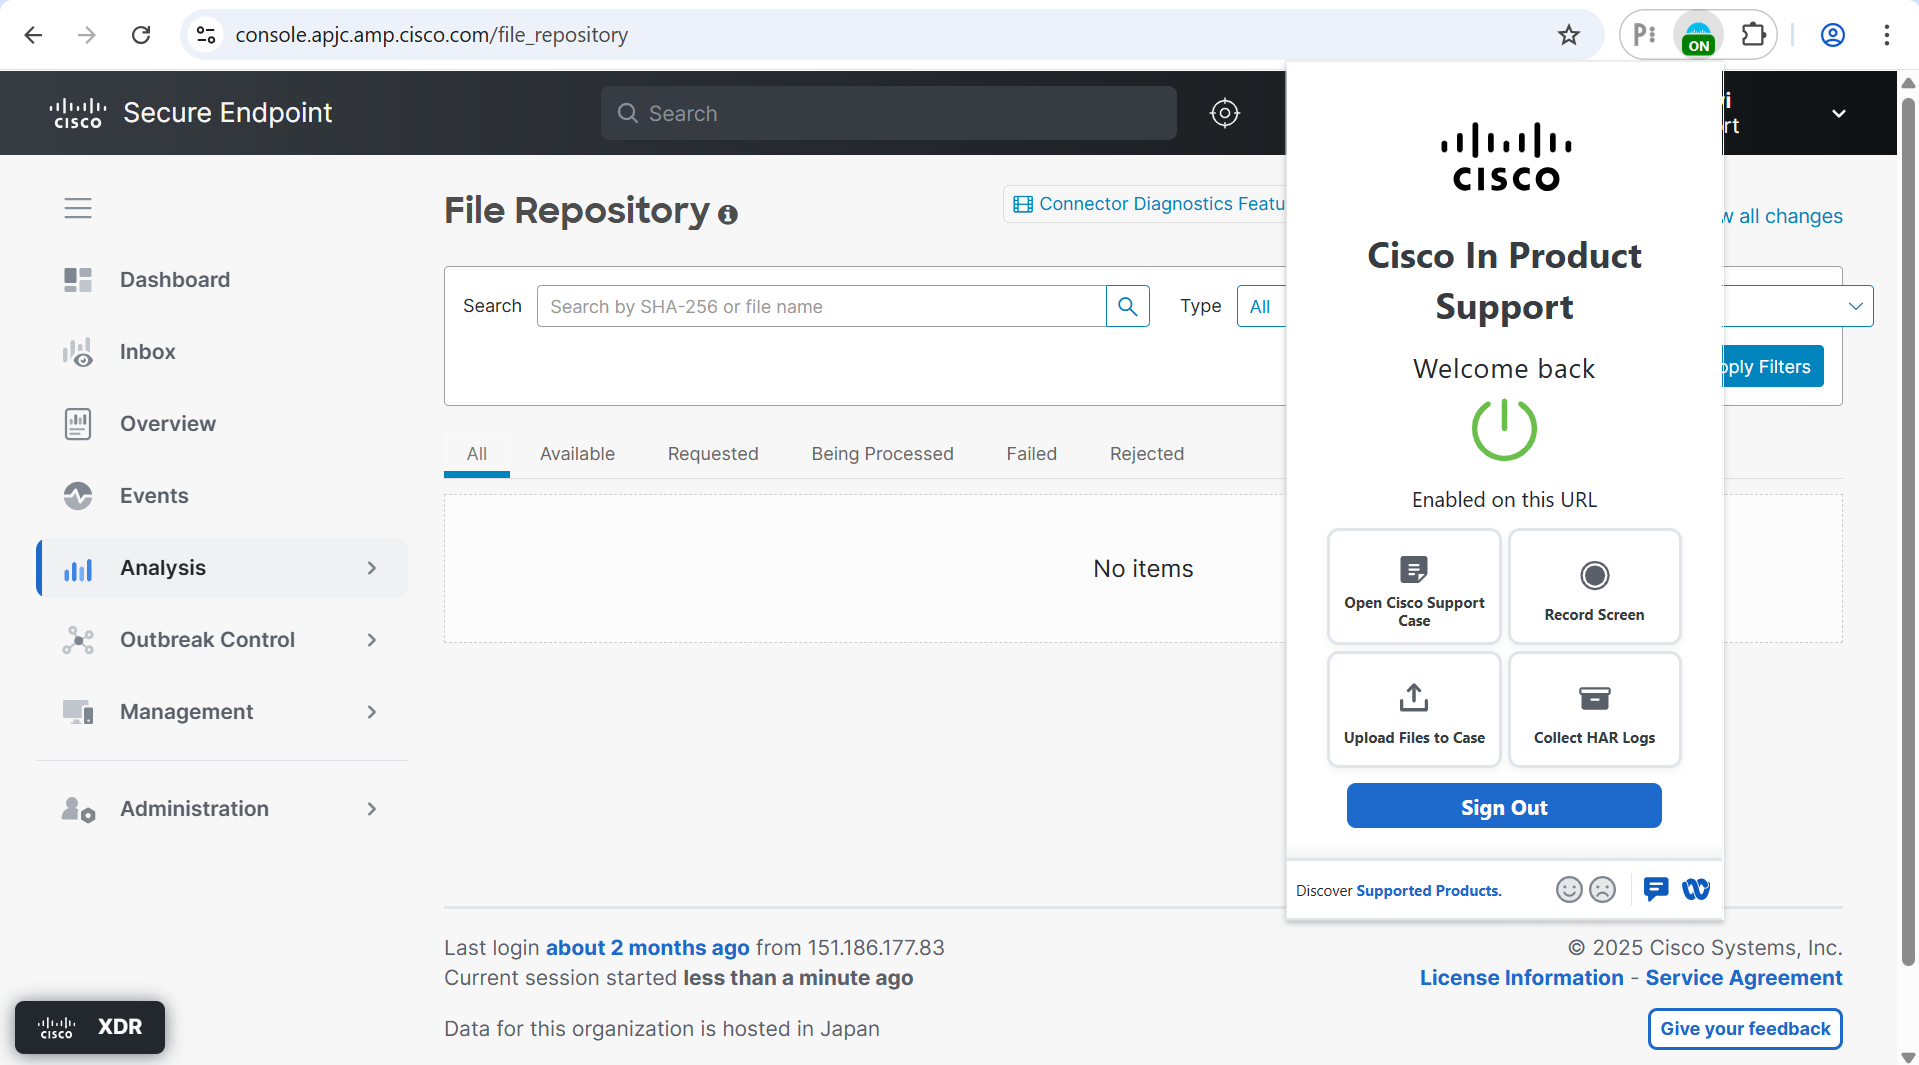
Task: Open Service Agreement link
Action: pyautogui.click(x=1743, y=978)
